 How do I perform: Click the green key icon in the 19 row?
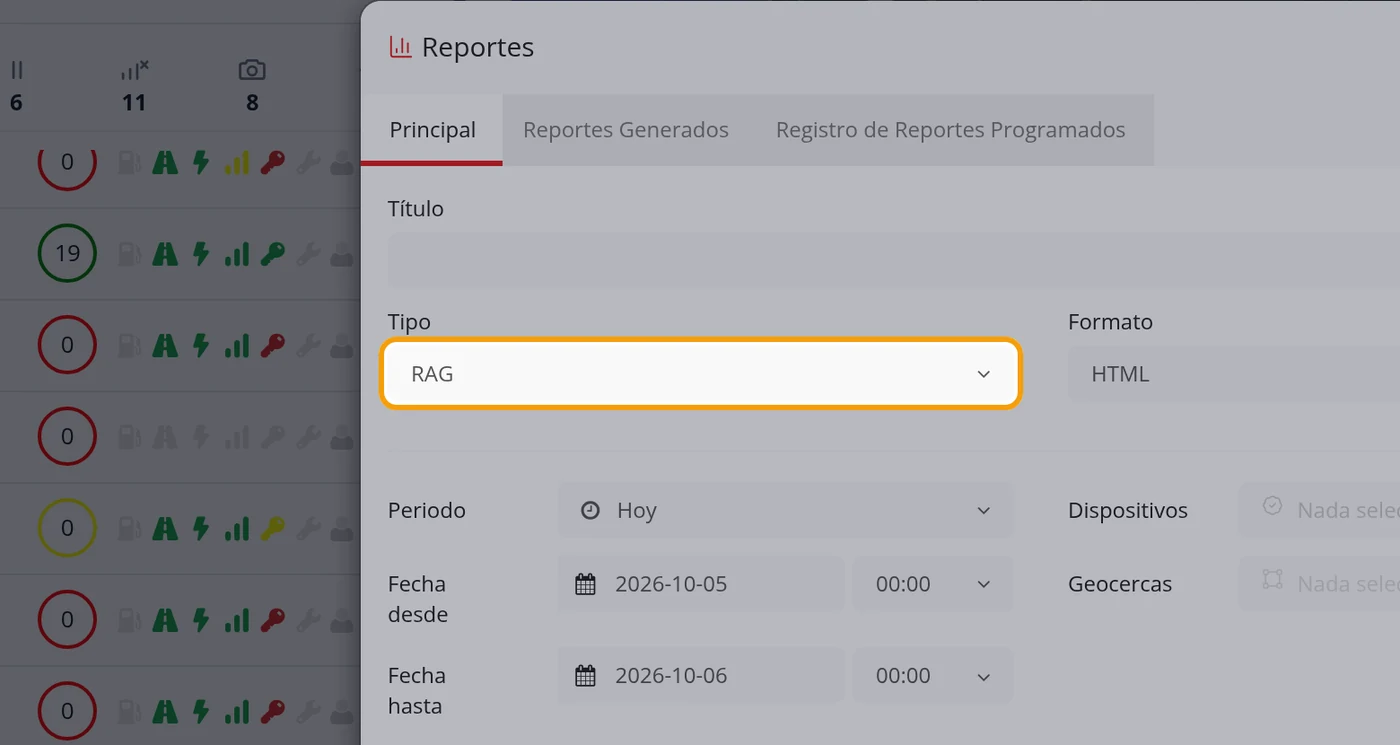point(272,254)
